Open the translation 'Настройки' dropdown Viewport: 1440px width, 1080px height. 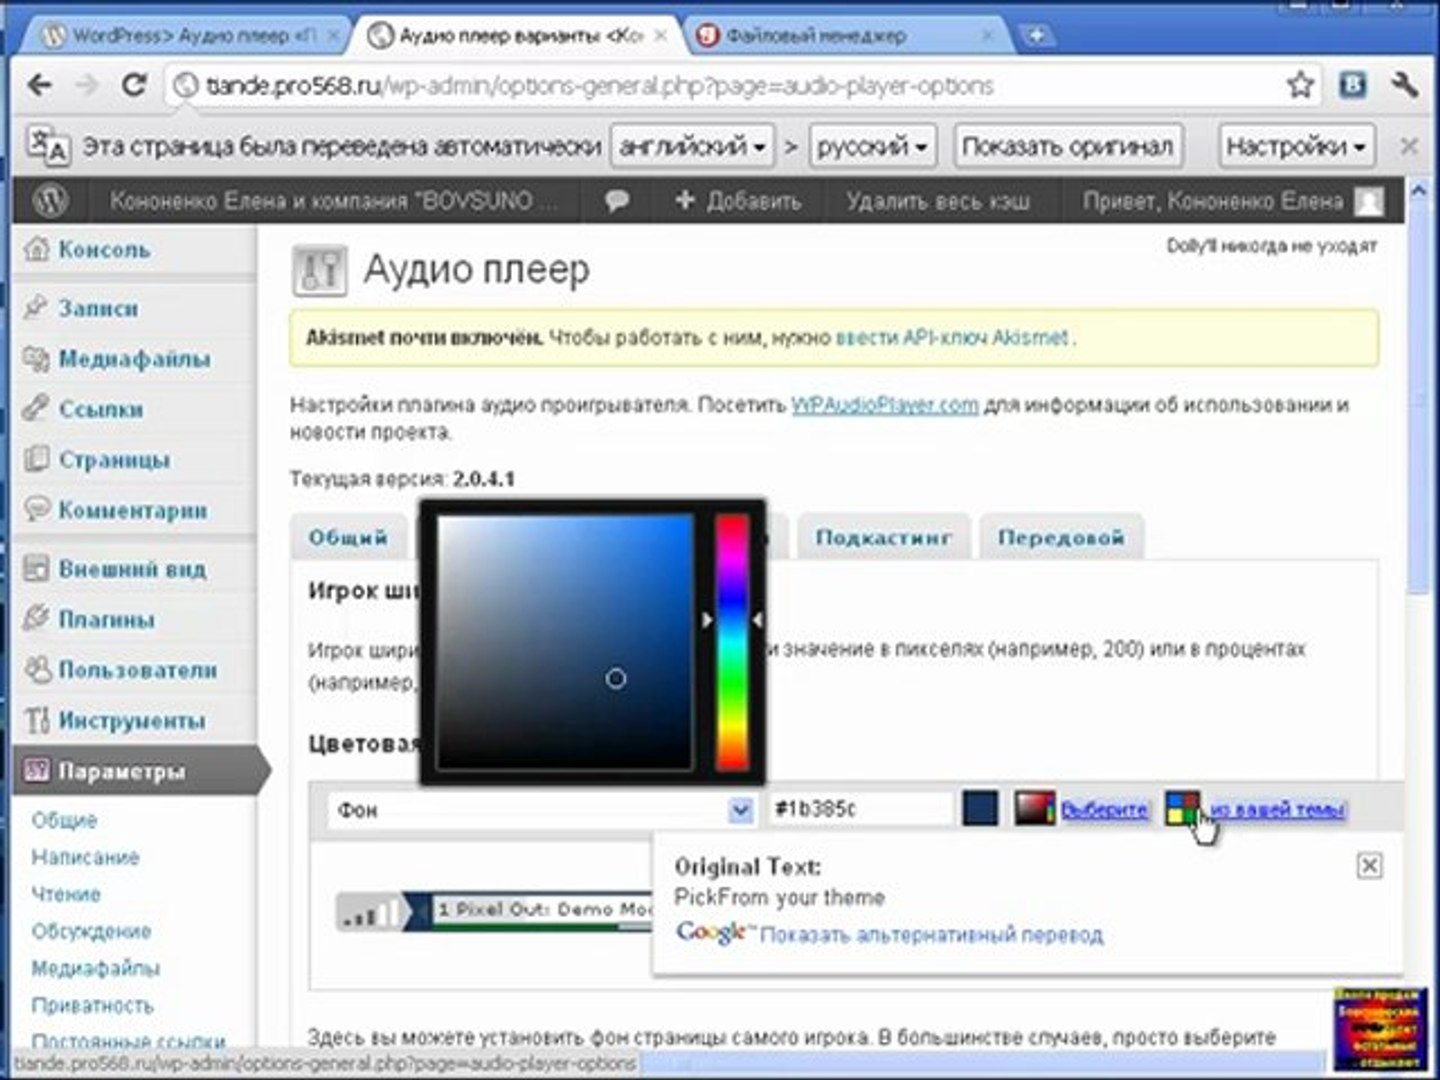(x=1296, y=147)
